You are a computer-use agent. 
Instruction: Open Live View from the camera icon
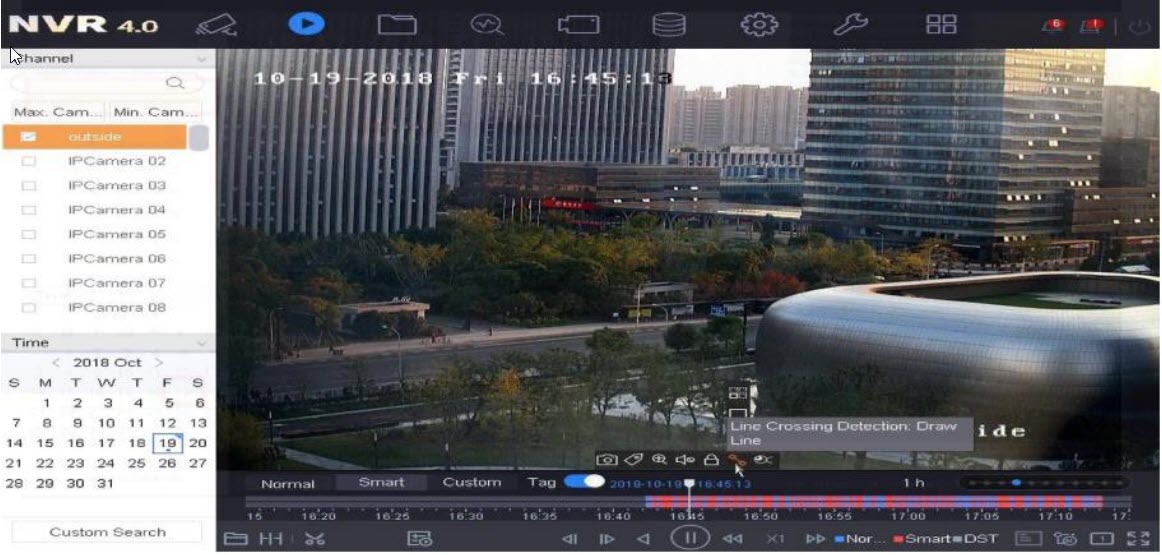pyautogui.click(x=215, y=25)
